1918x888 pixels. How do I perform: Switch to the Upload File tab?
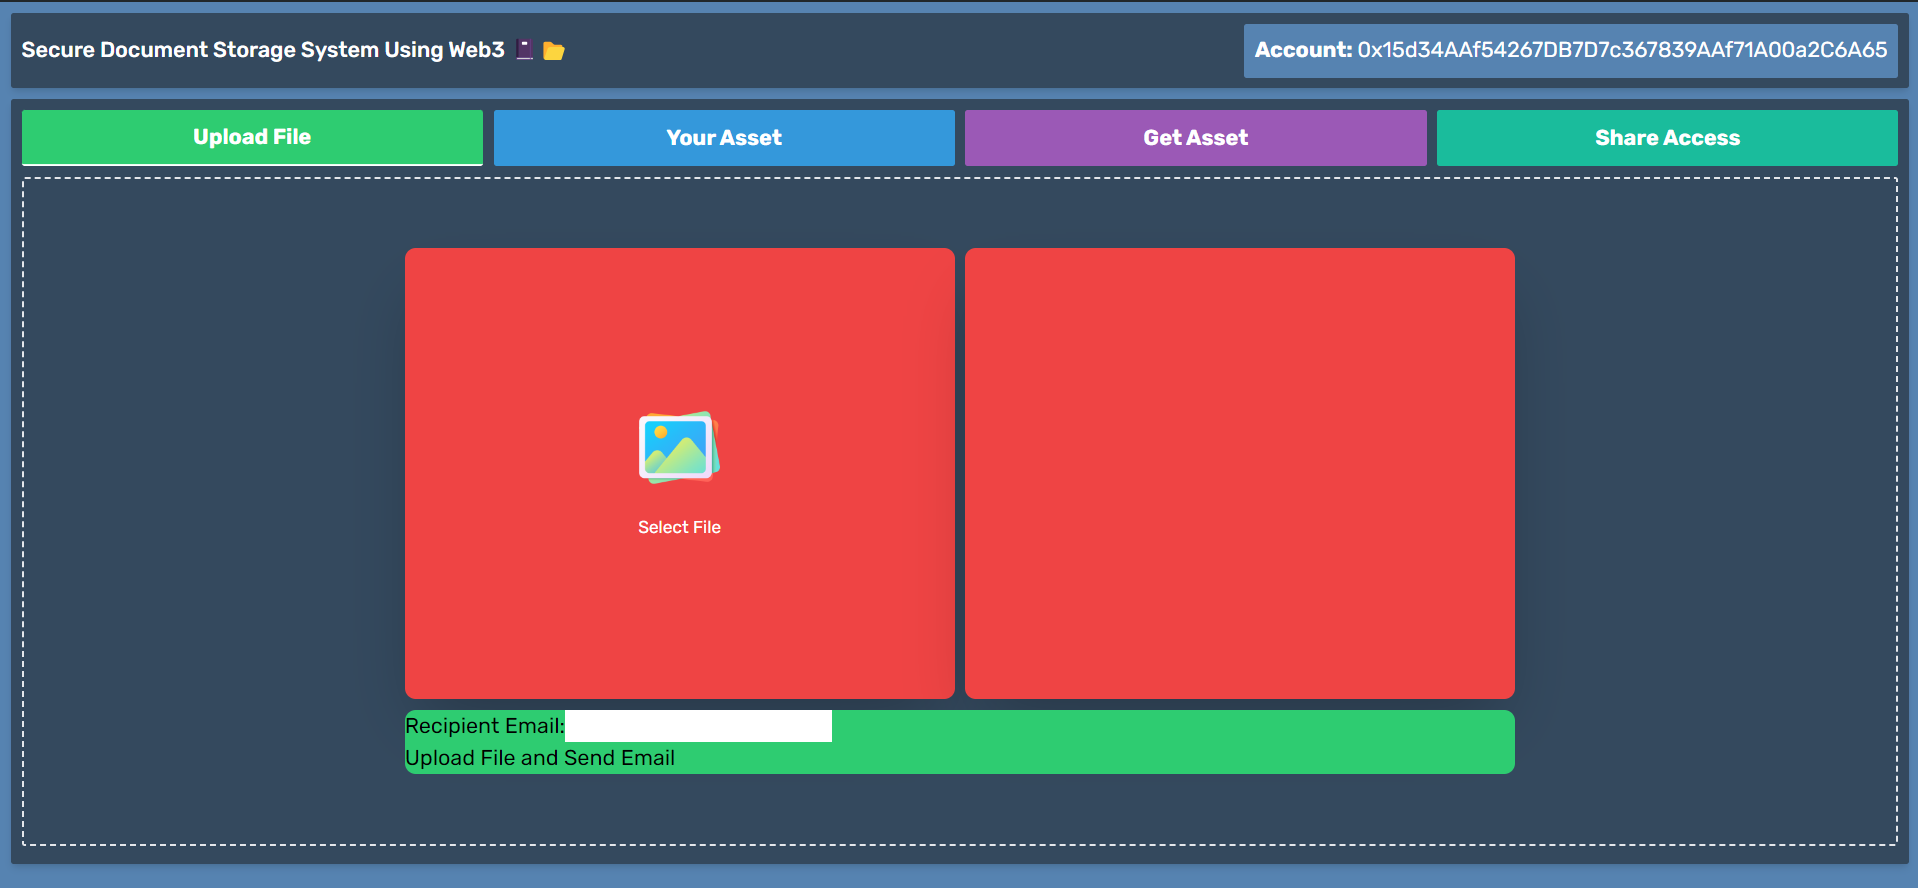tap(252, 137)
